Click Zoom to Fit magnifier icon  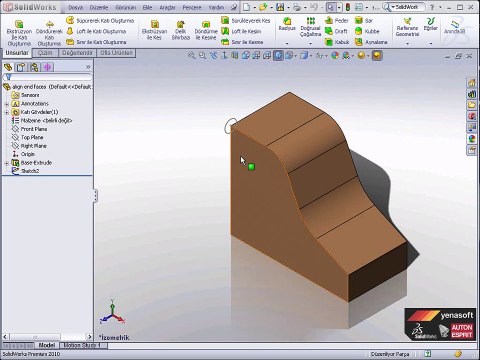(x=191, y=56)
